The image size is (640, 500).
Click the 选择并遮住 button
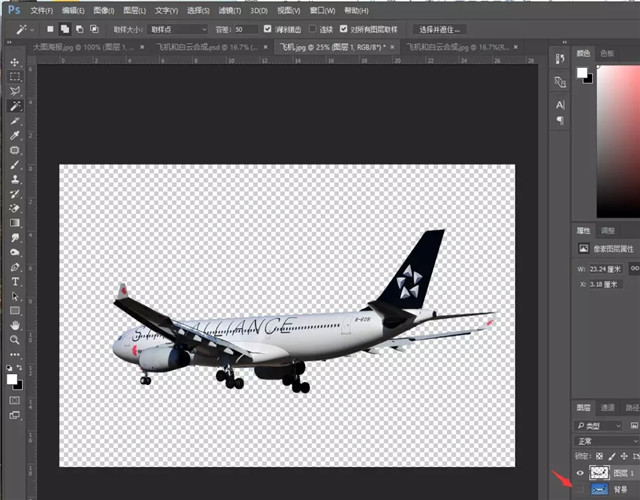(x=439, y=30)
